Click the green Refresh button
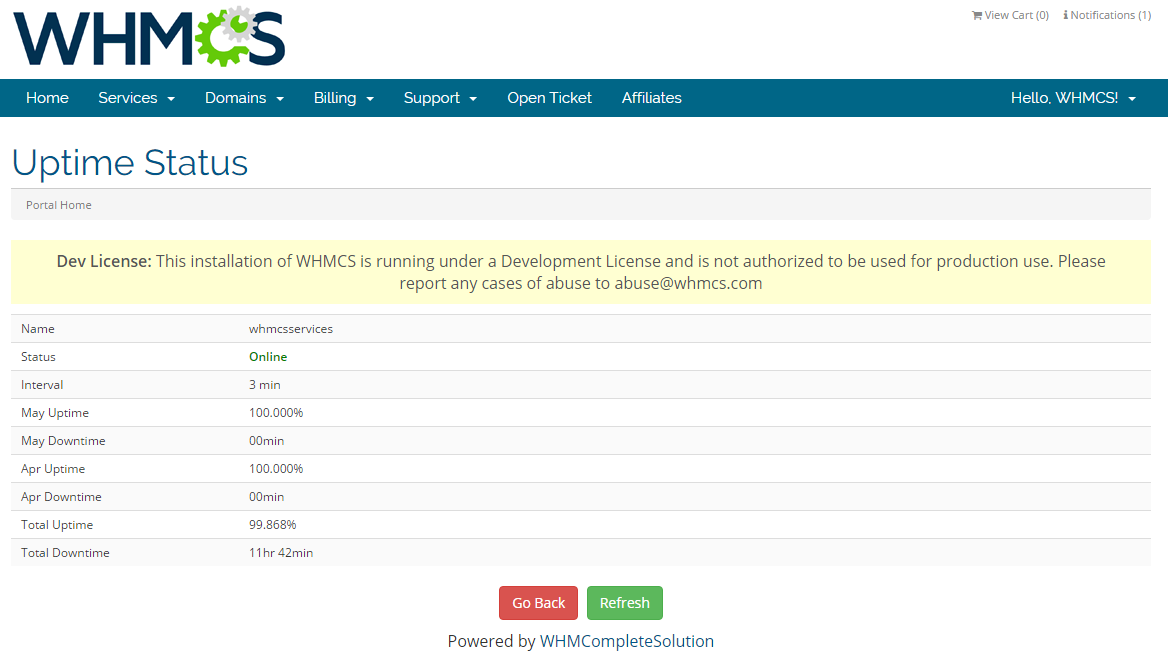The width and height of the screenshot is (1168, 662). pos(625,603)
